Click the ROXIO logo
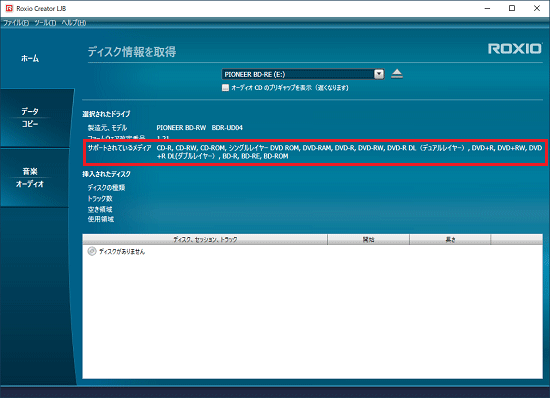The width and height of the screenshot is (550, 398). coord(515,49)
